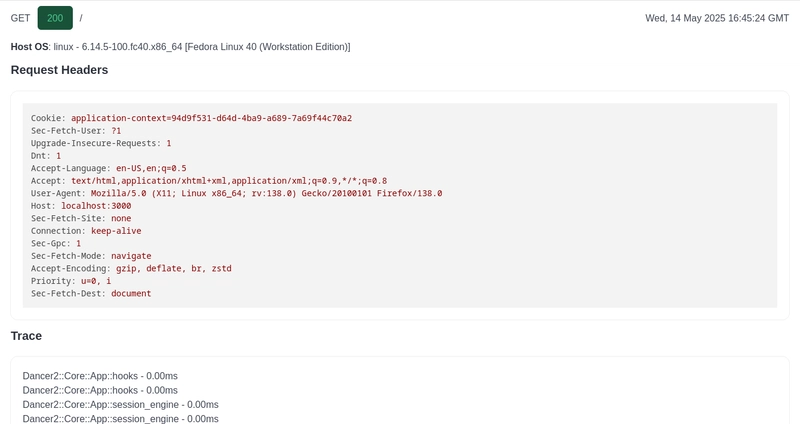Click the Connection keep-alive header
Viewport: 800px width, 424px height.
(x=86, y=231)
